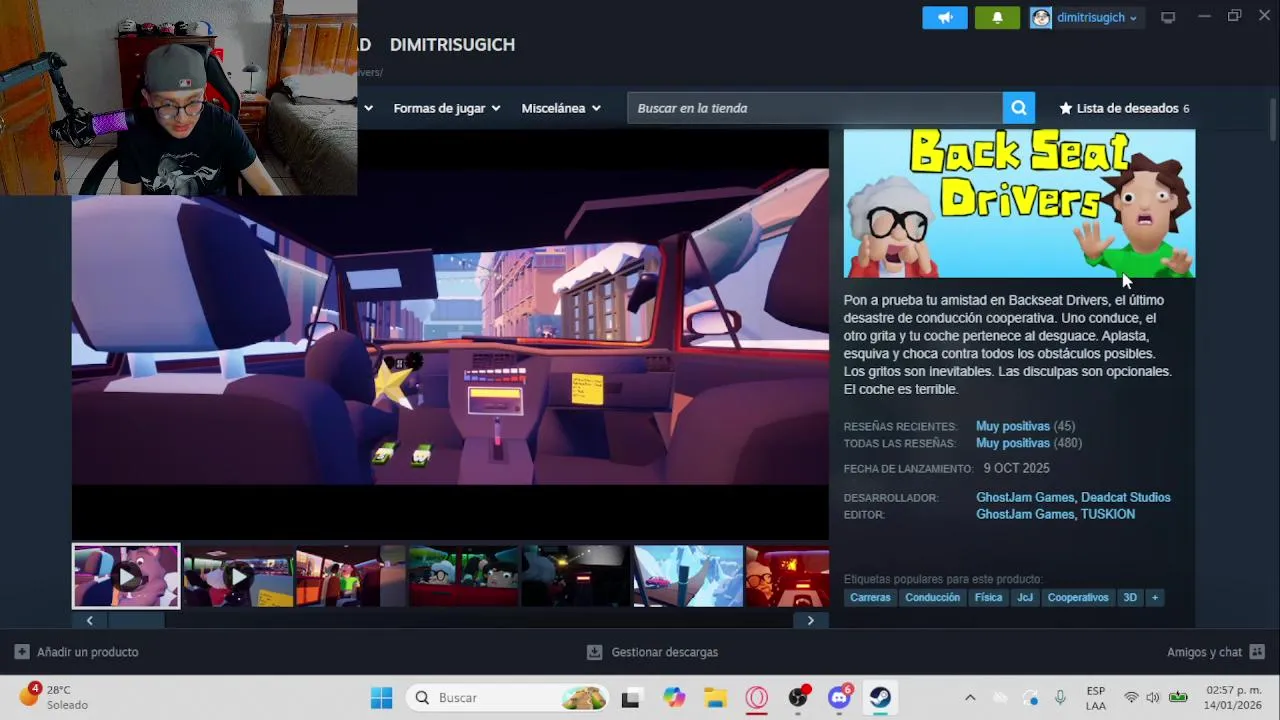This screenshot has width=1280, height=720.
Task: Click the page vertical scrollbar
Action: [x=1272, y=121]
